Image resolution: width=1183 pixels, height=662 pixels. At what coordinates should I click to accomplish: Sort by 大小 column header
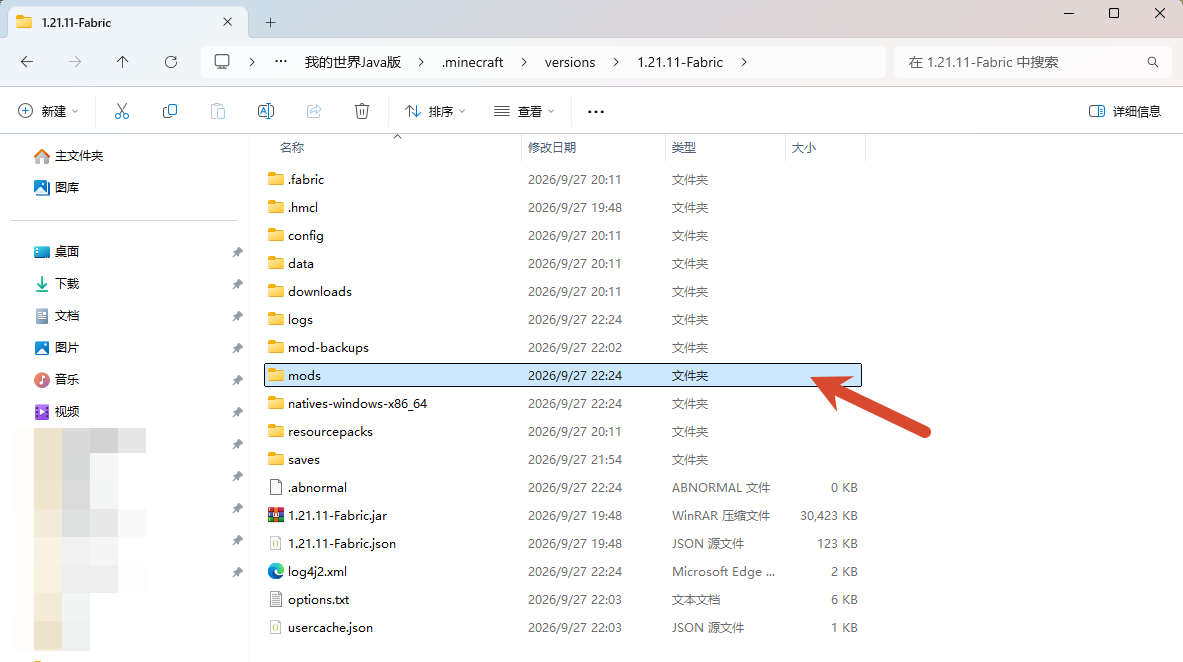[x=804, y=148]
